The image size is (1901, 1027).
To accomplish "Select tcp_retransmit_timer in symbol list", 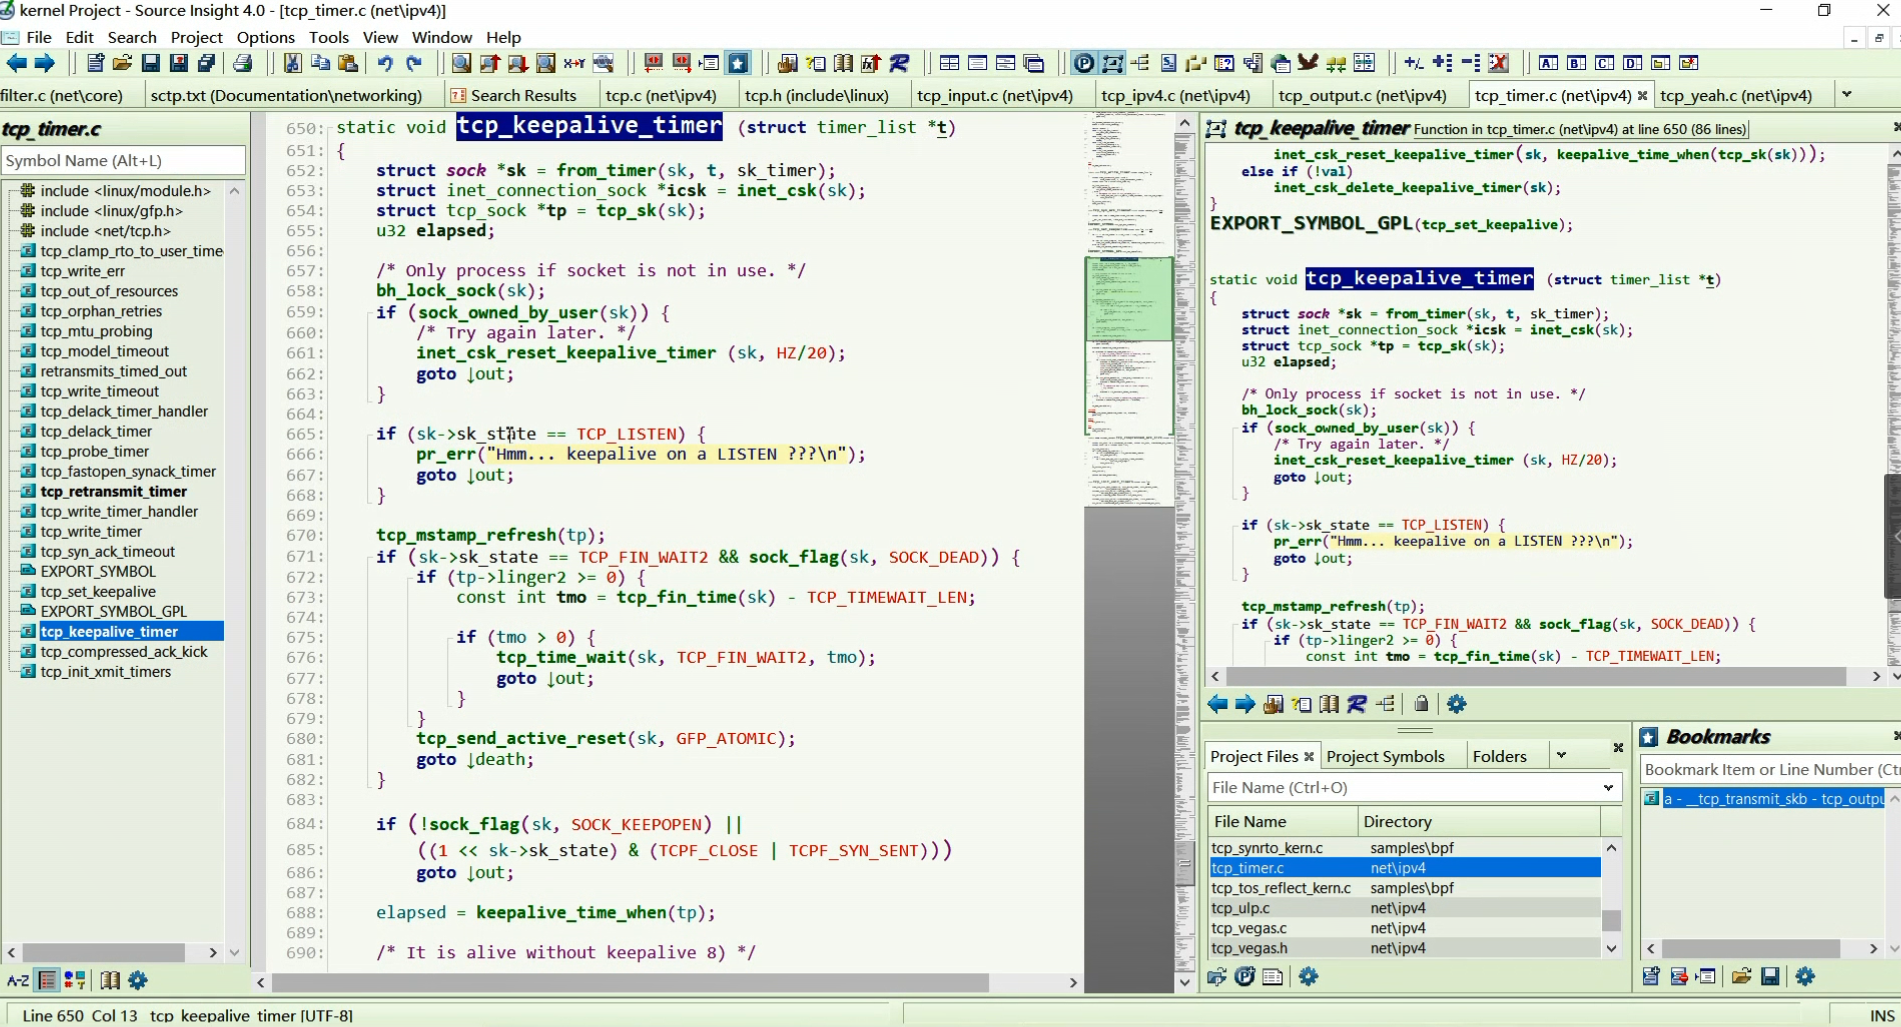I will pyautogui.click(x=113, y=491).
